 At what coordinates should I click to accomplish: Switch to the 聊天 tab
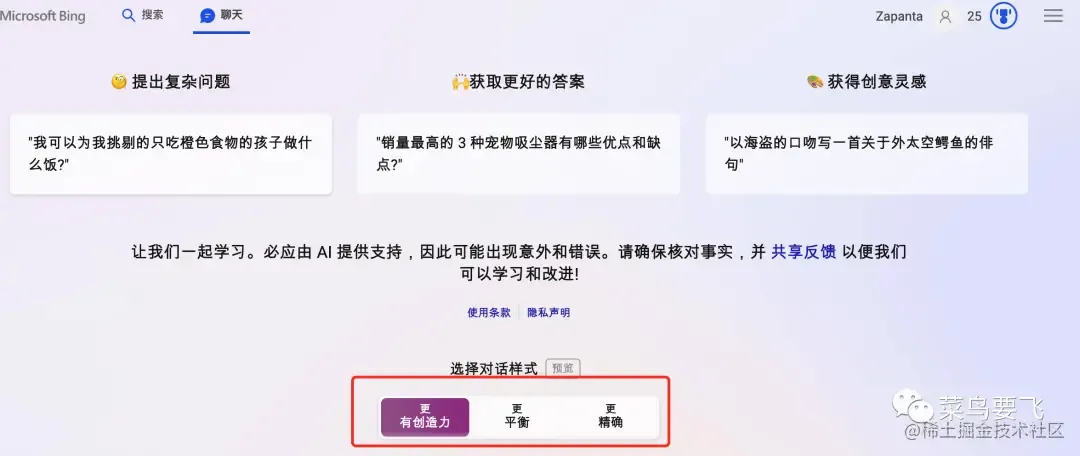point(222,15)
